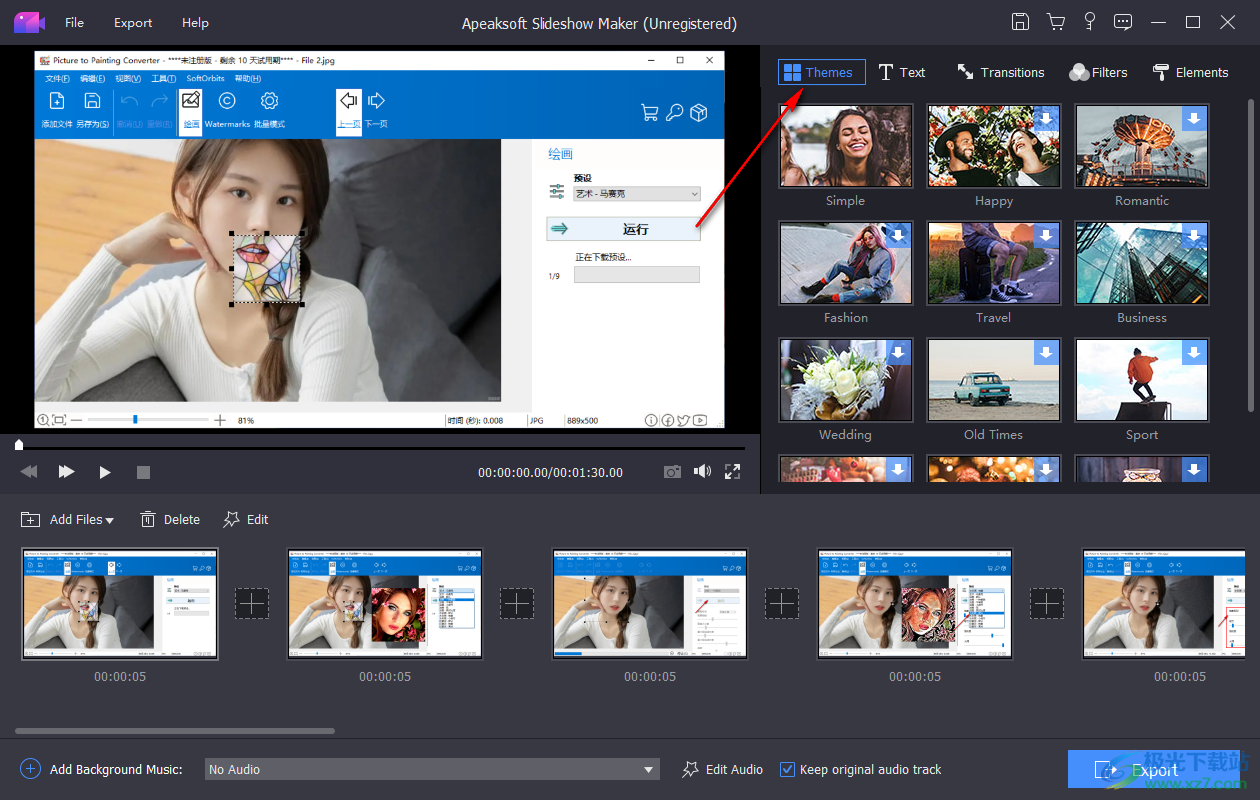Select the first timeline clip
Viewport: 1260px width, 800px height.
120,603
